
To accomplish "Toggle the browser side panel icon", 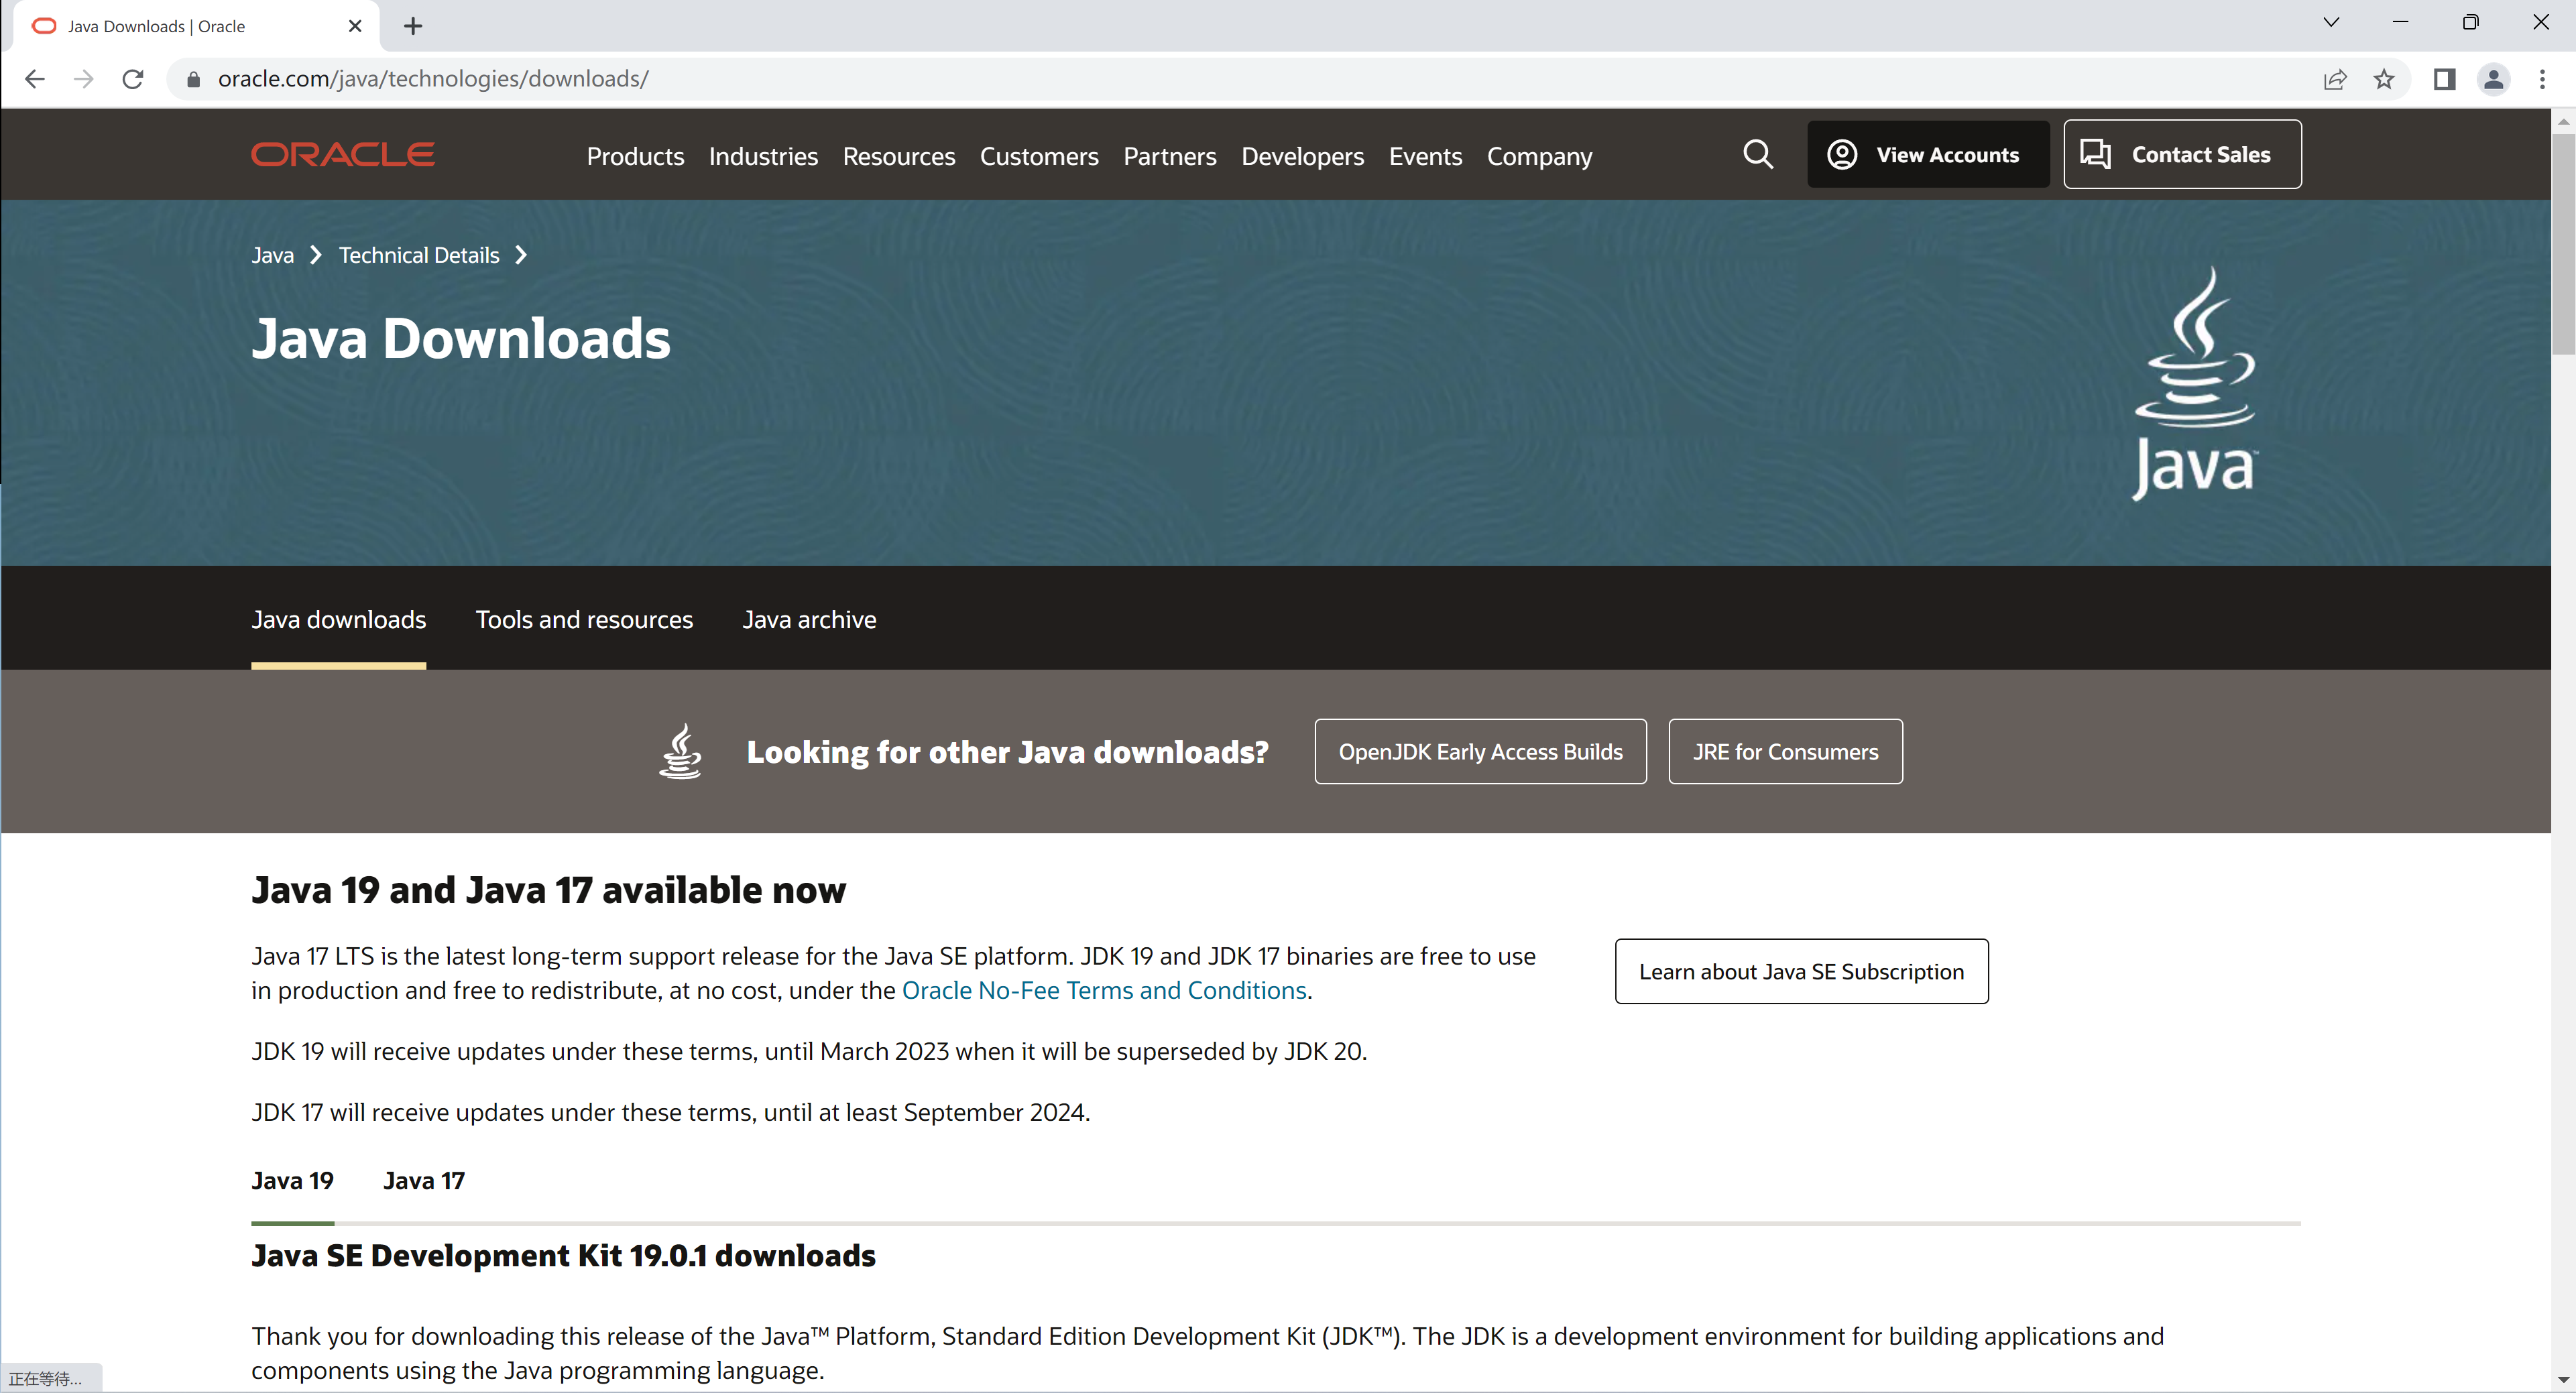I will [x=2444, y=79].
